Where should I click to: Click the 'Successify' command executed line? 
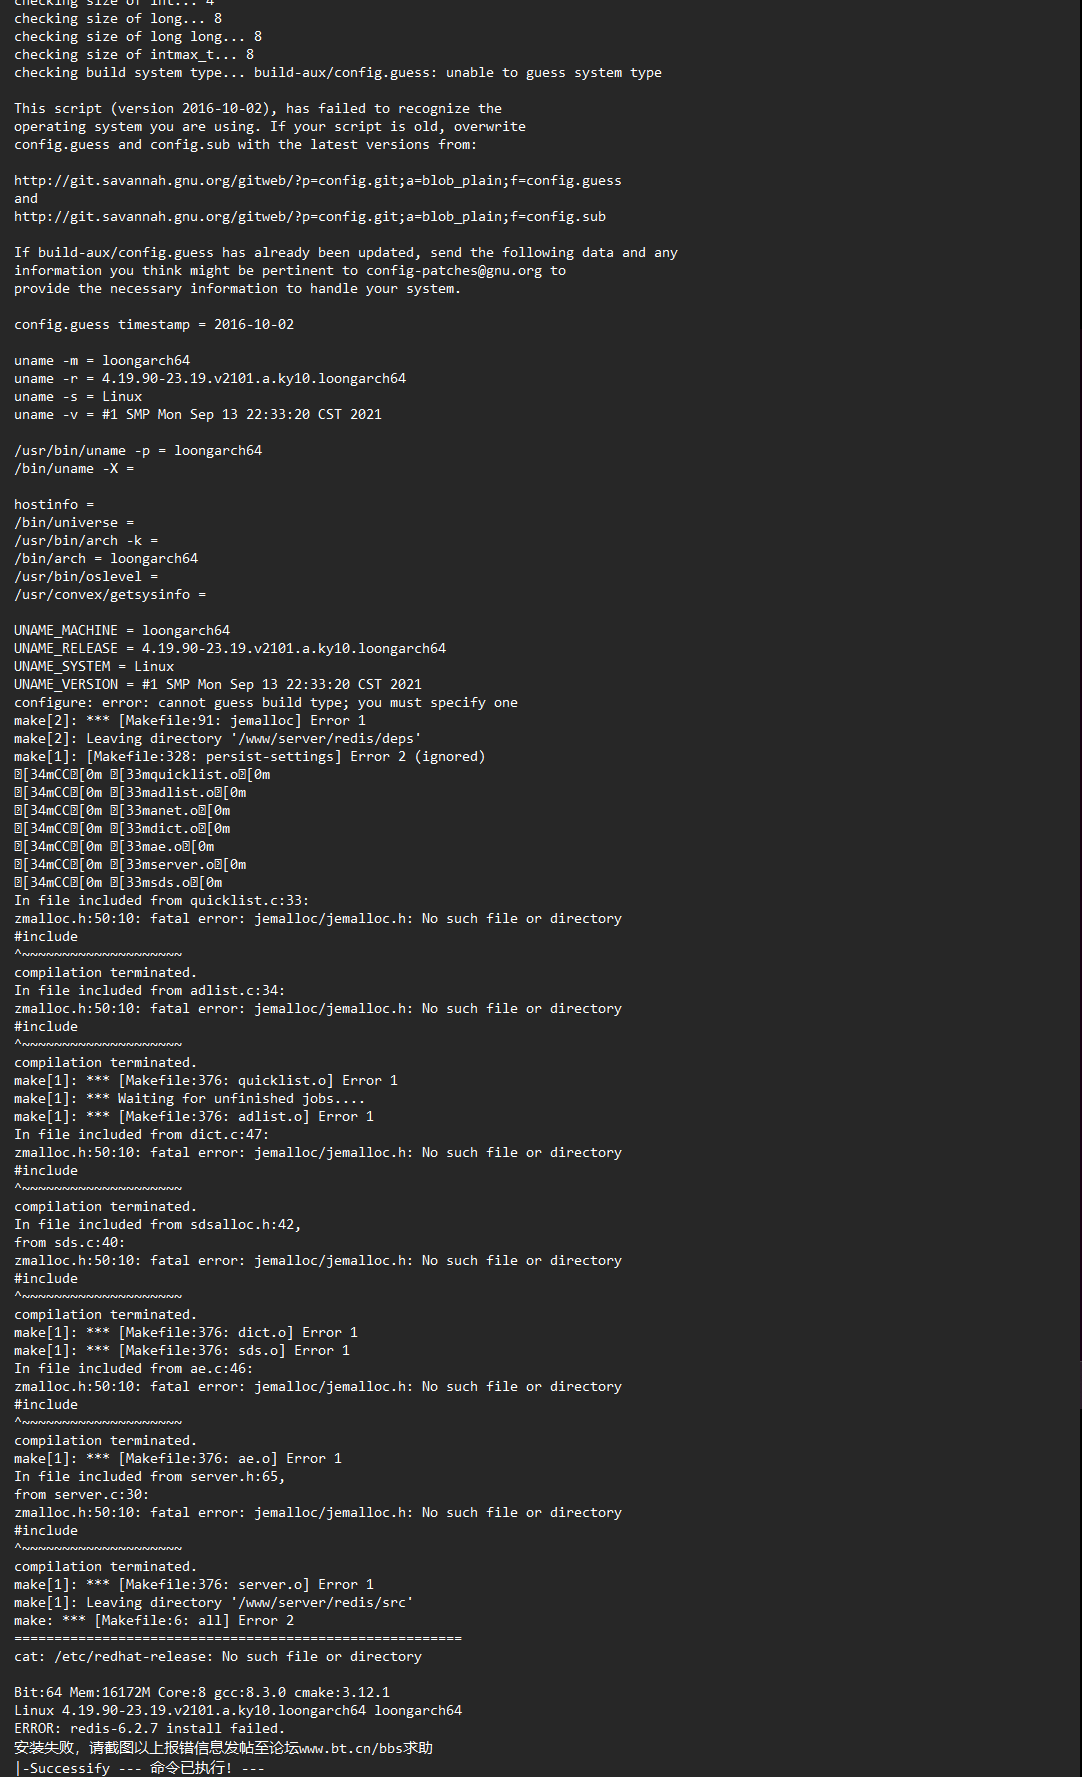pos(139,1768)
